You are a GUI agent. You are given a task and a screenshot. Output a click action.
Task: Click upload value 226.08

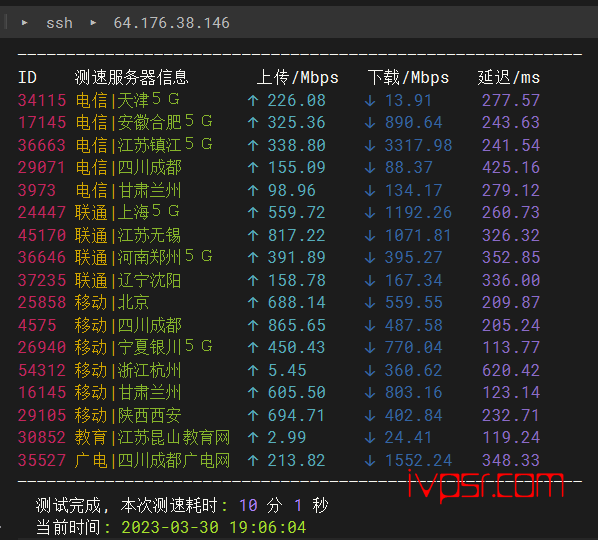297,101
